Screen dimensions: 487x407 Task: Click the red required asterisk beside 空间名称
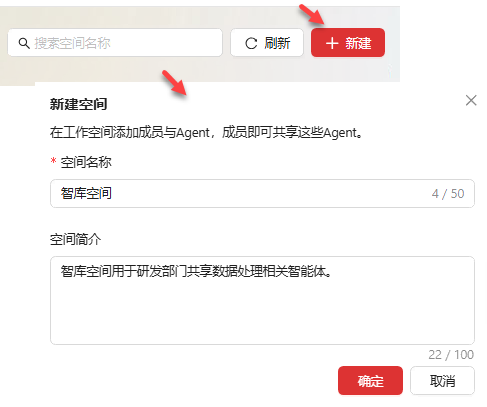tap(53, 161)
